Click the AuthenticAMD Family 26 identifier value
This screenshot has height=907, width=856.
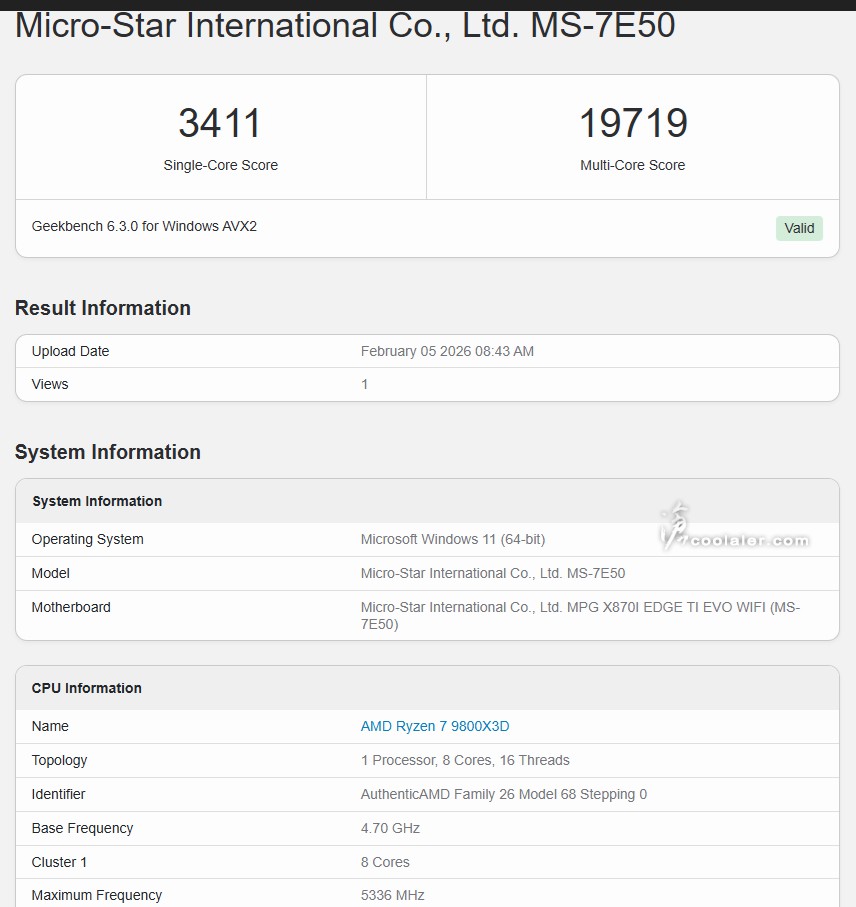pos(504,794)
